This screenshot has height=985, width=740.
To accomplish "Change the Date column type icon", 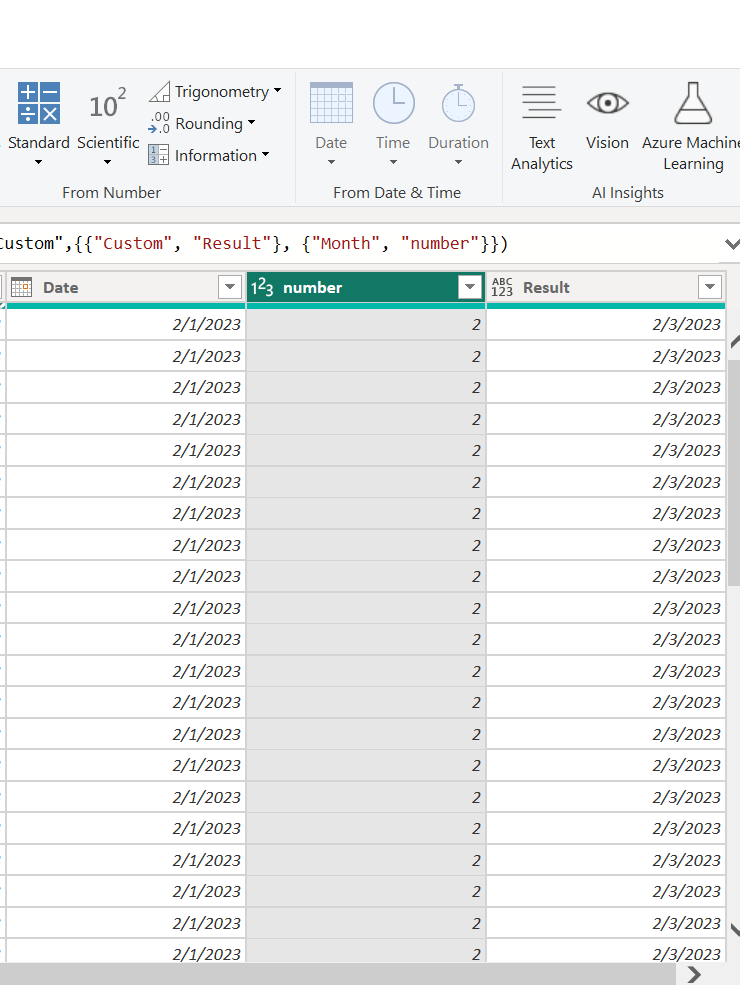I will [21, 287].
